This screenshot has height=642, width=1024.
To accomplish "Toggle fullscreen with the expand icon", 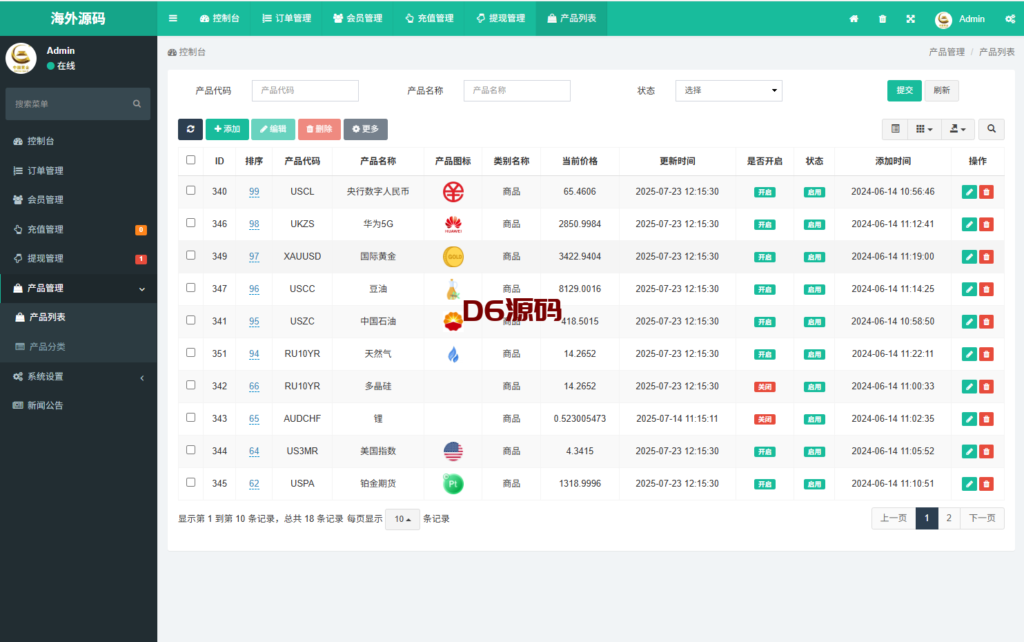I will point(910,18).
